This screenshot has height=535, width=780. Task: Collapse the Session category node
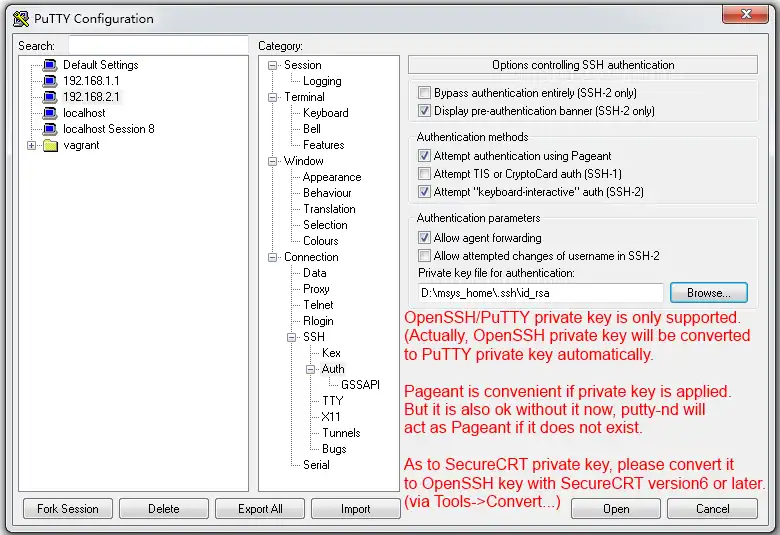(272, 65)
